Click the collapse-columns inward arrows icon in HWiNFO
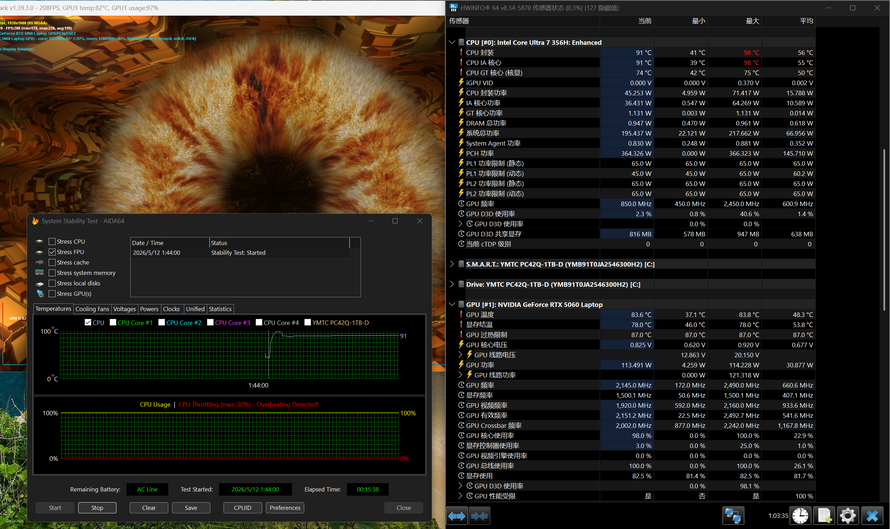 tap(480, 516)
